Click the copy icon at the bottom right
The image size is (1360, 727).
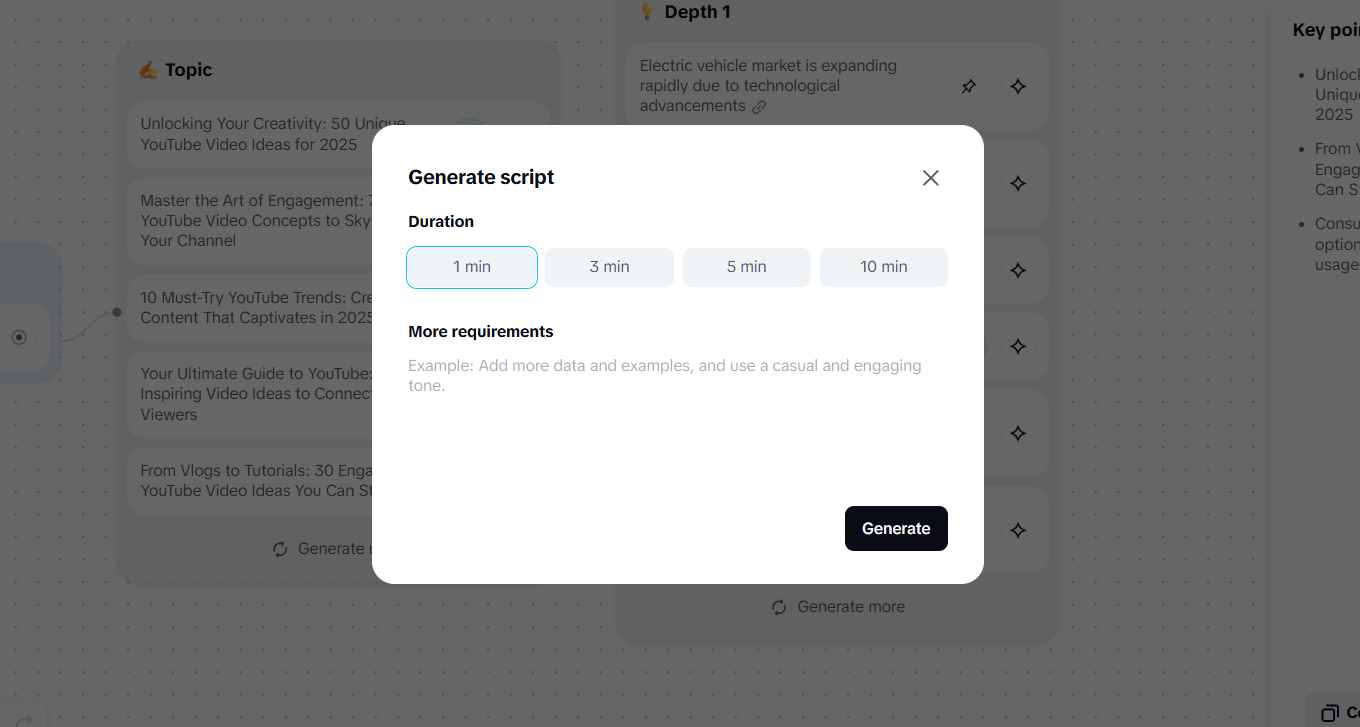[x=1329, y=713]
